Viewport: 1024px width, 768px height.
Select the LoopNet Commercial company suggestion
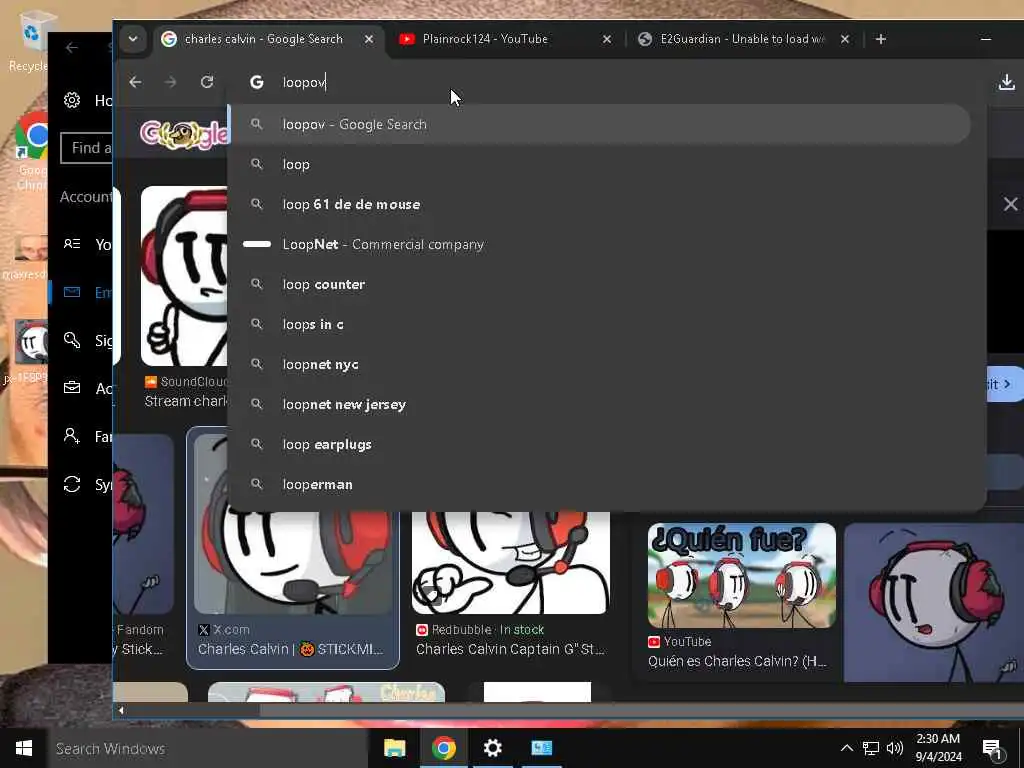tap(600, 244)
